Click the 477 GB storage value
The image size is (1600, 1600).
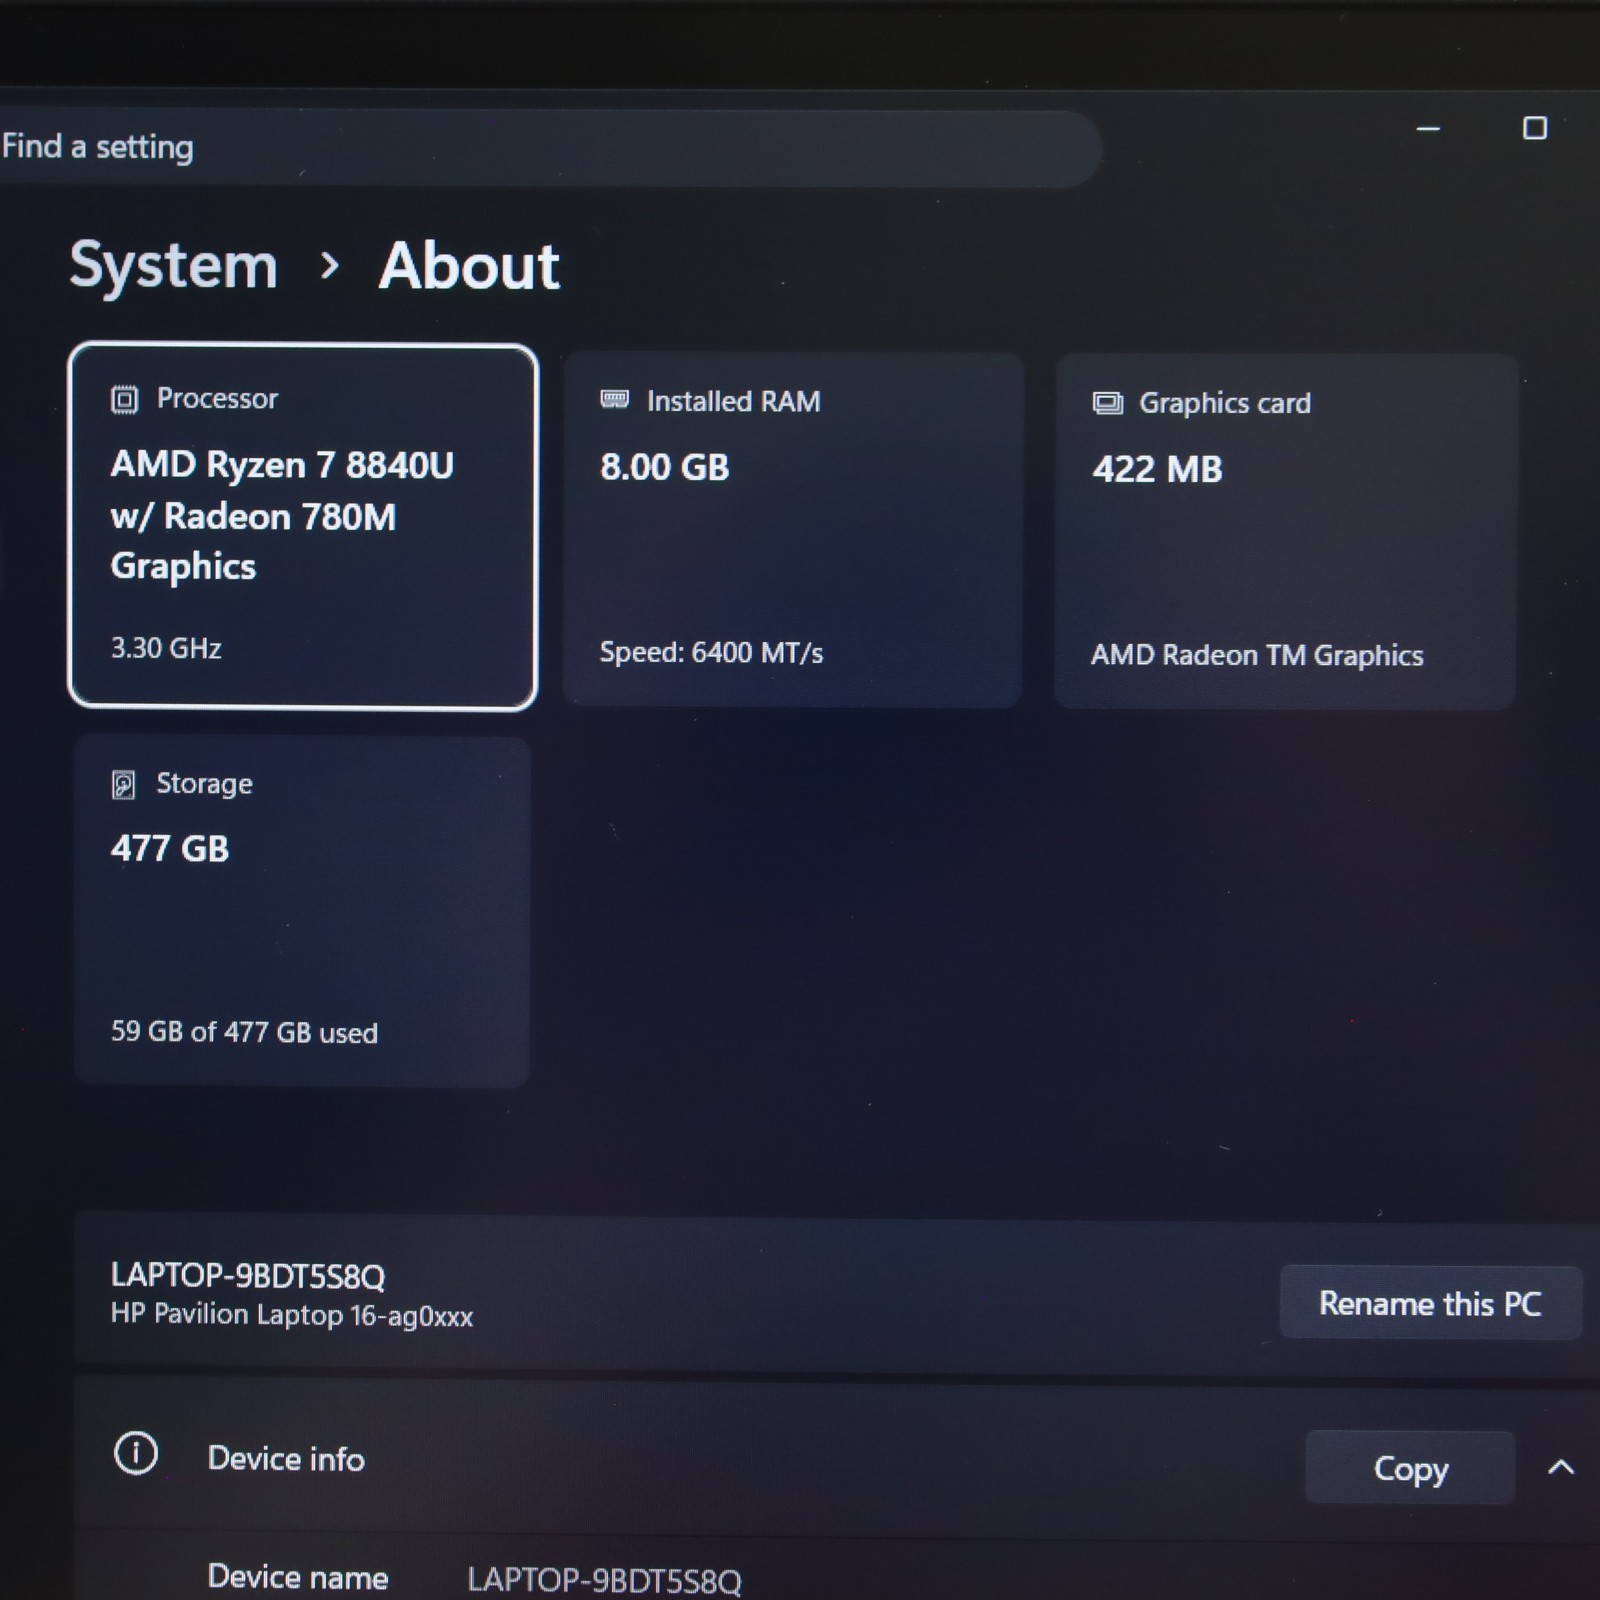170,849
